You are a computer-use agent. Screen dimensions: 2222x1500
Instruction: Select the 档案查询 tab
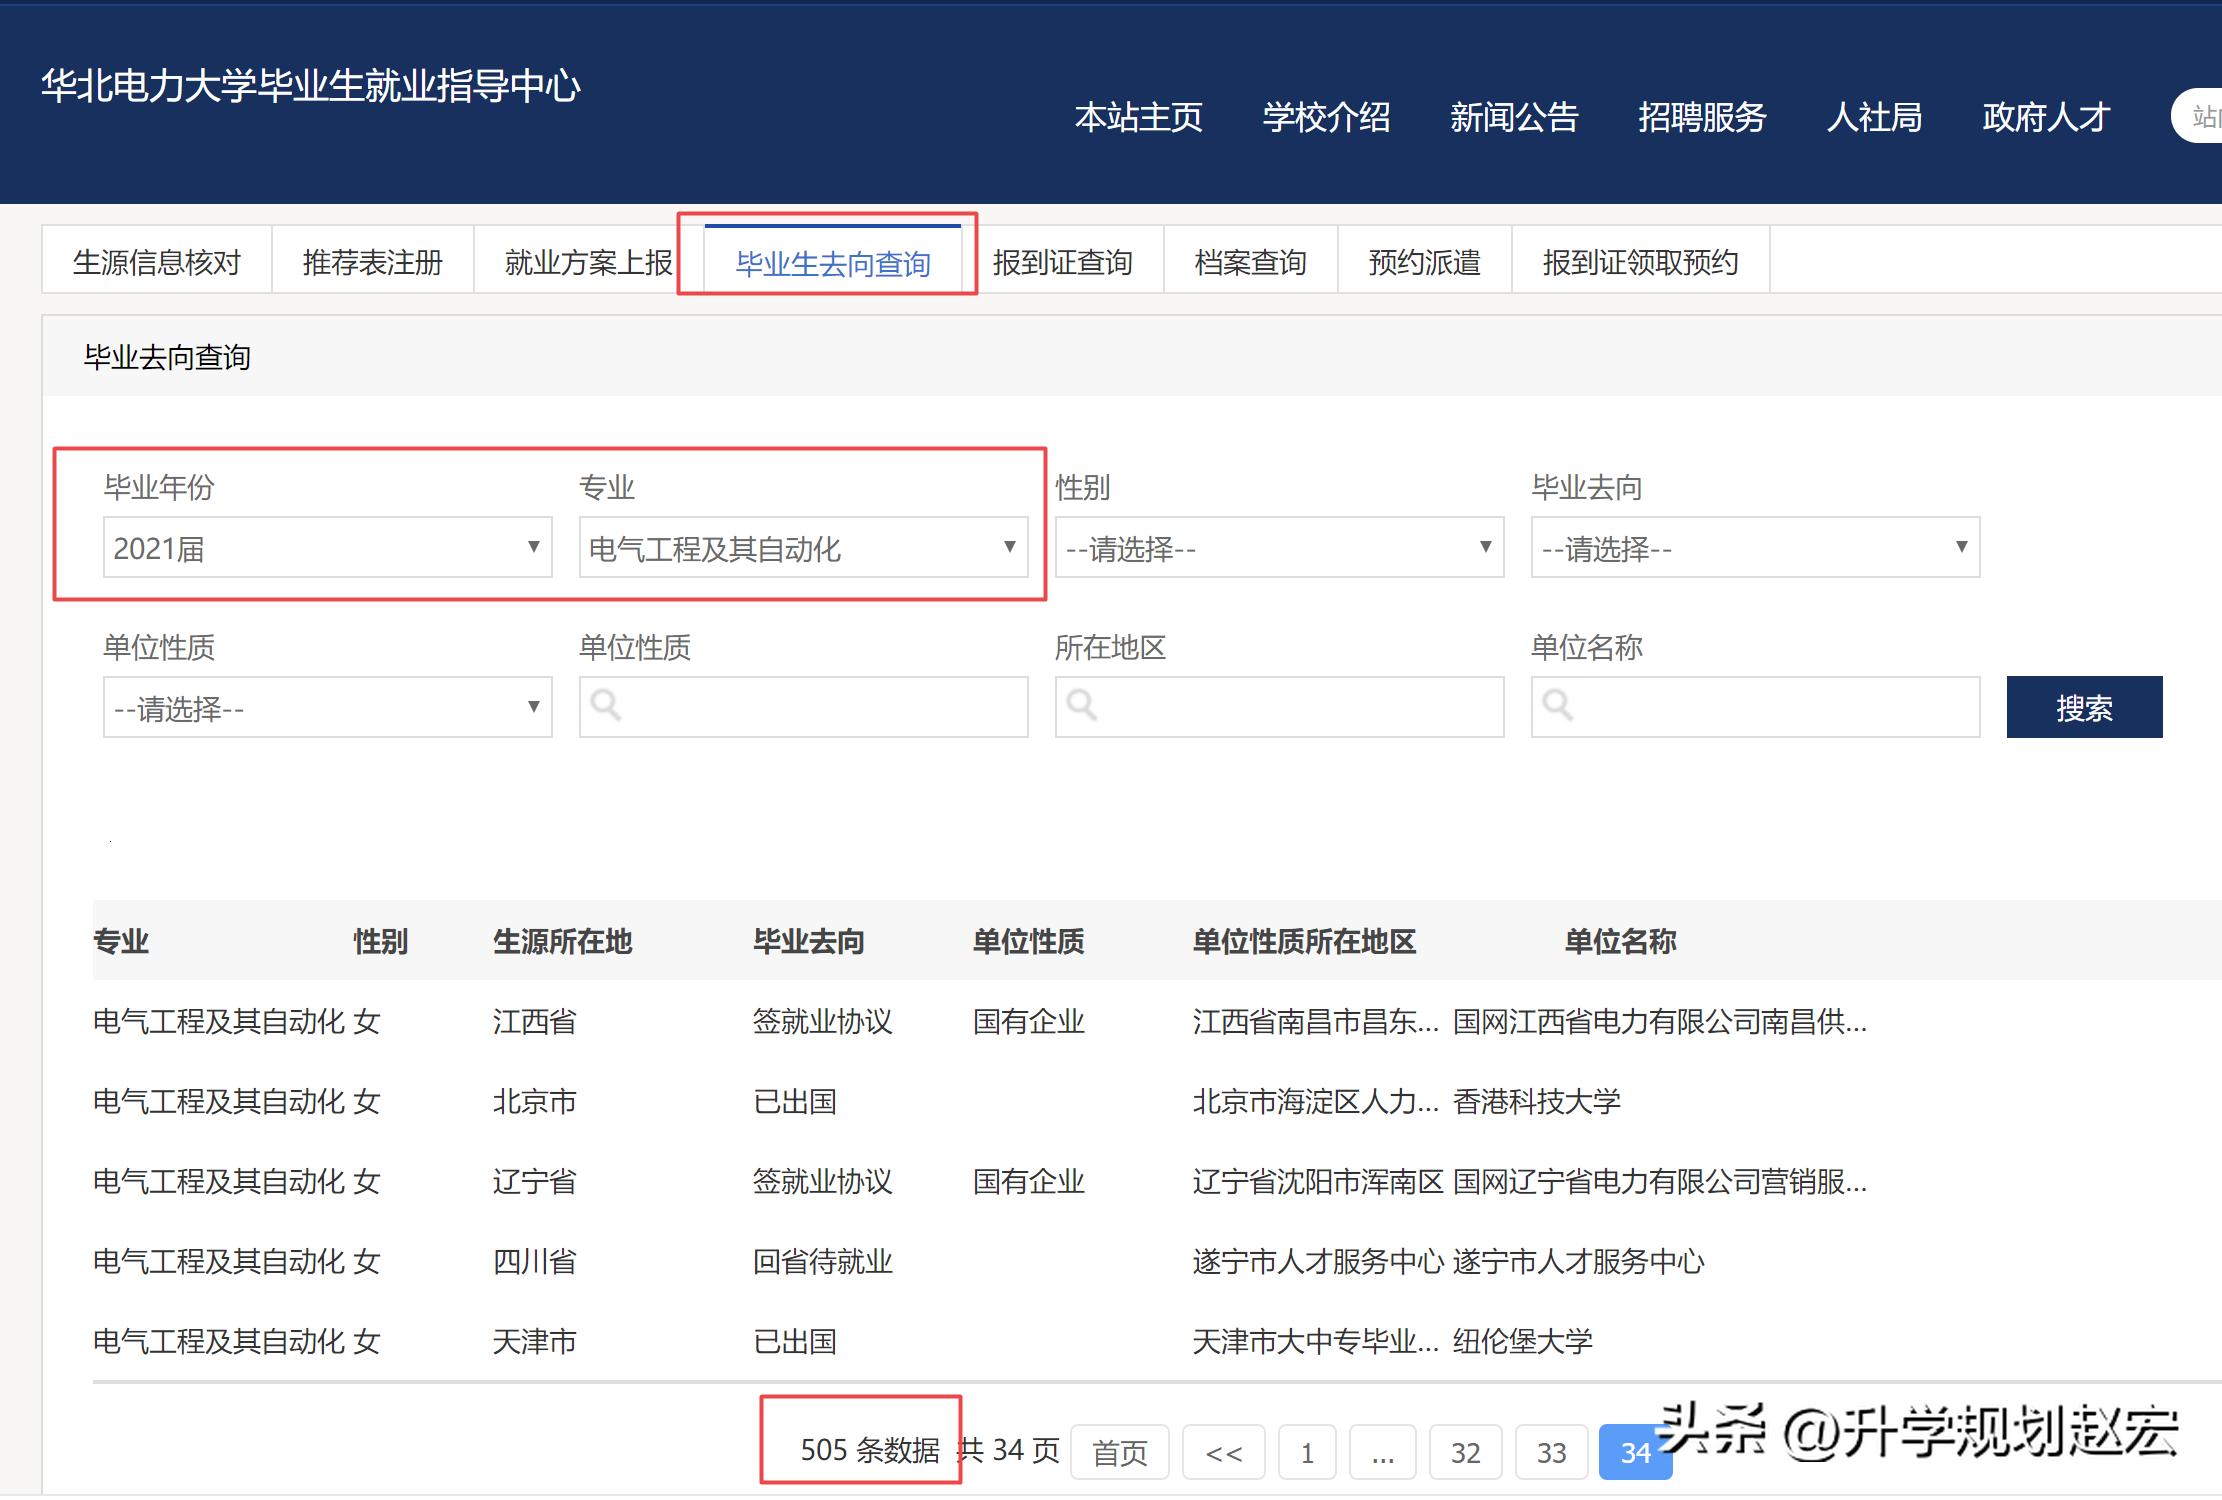(x=1250, y=262)
